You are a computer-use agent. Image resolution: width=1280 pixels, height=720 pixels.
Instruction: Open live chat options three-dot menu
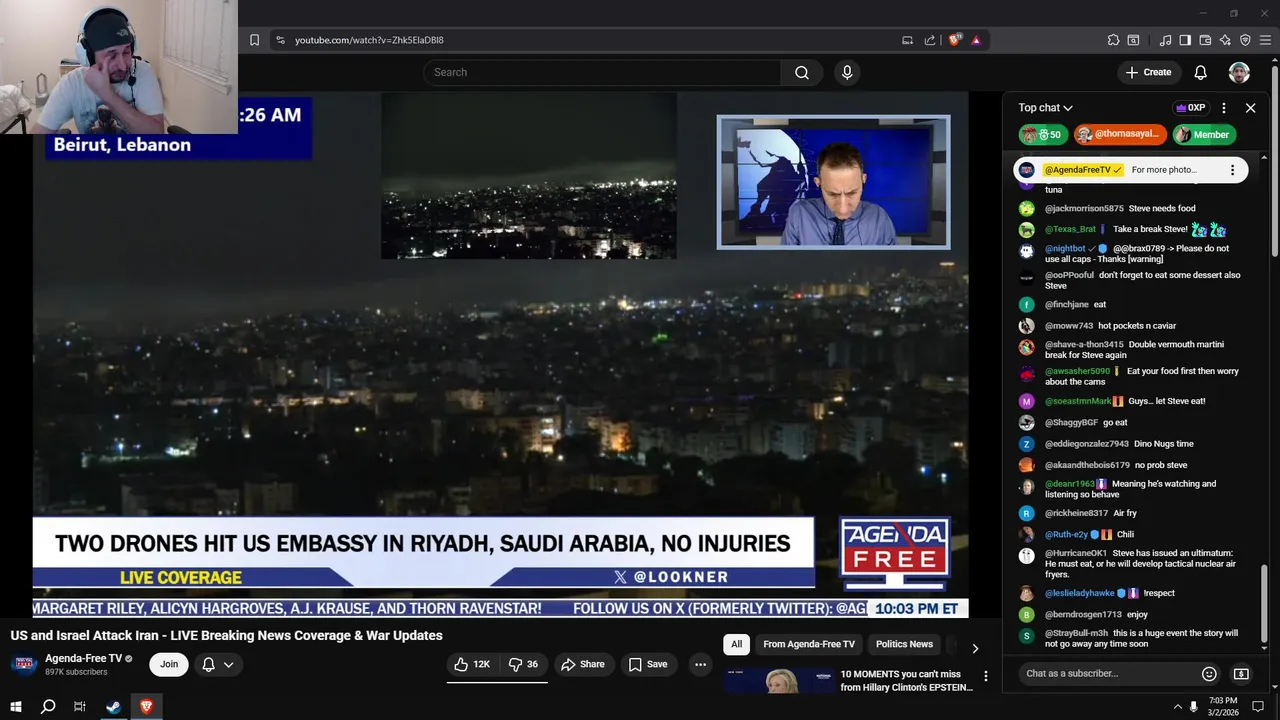pos(1224,108)
